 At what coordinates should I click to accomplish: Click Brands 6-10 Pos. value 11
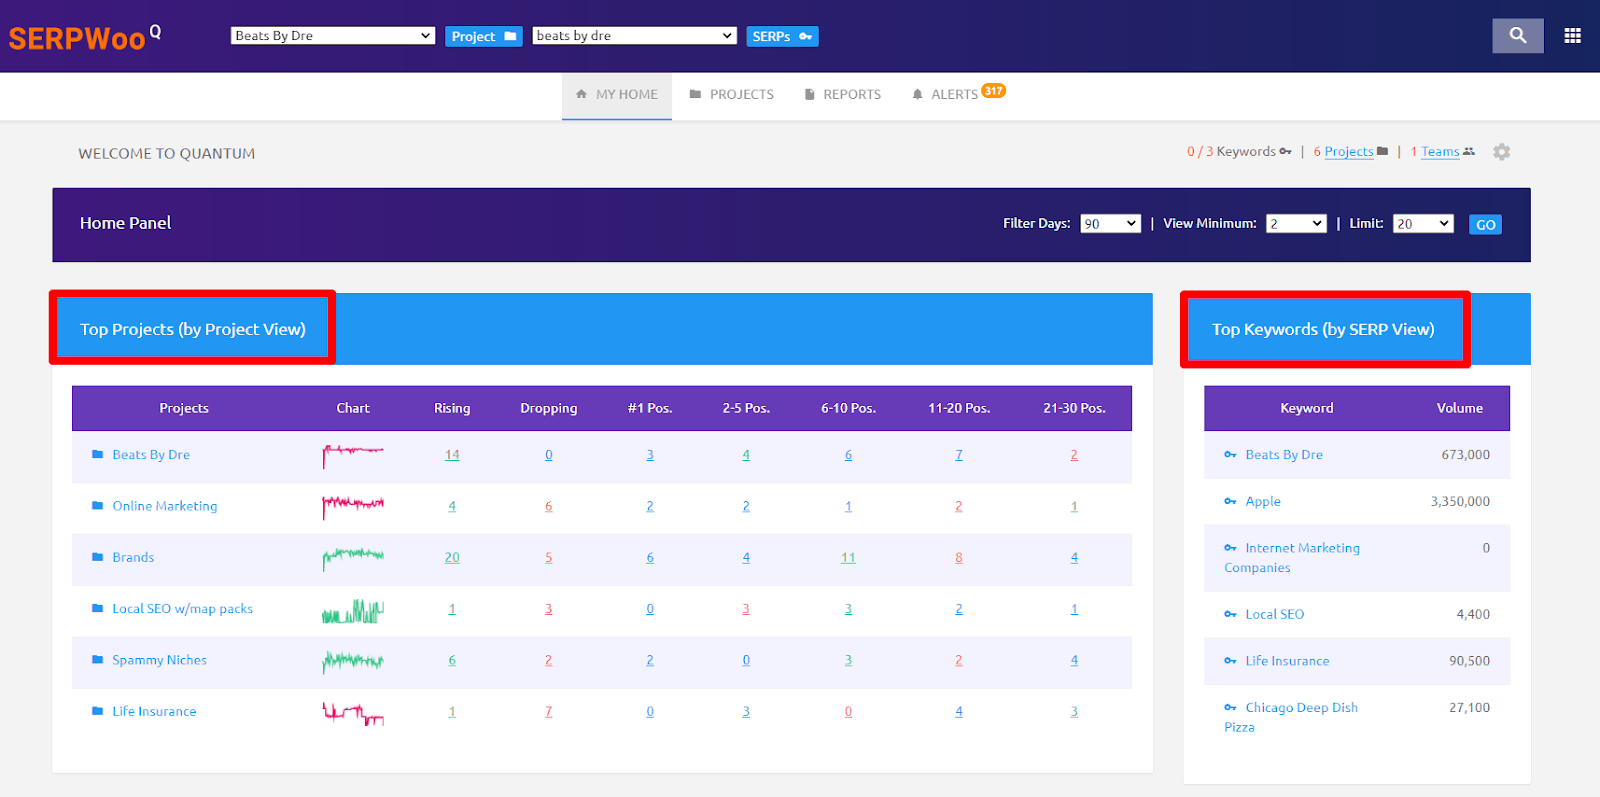coord(848,558)
